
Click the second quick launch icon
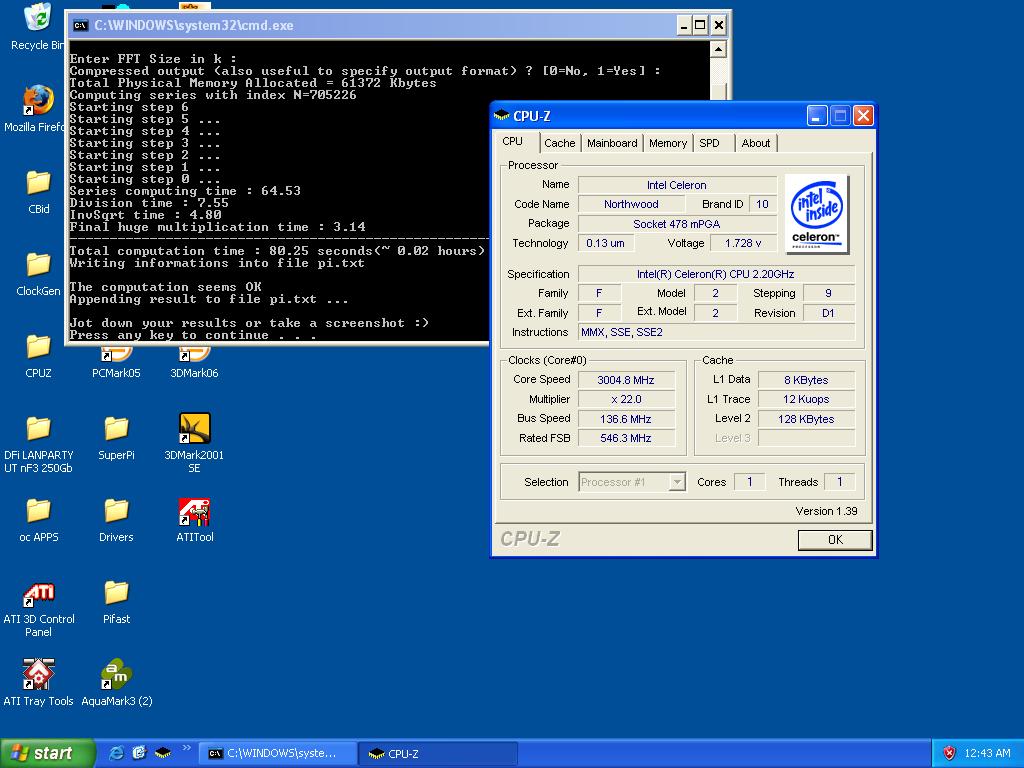[139, 753]
